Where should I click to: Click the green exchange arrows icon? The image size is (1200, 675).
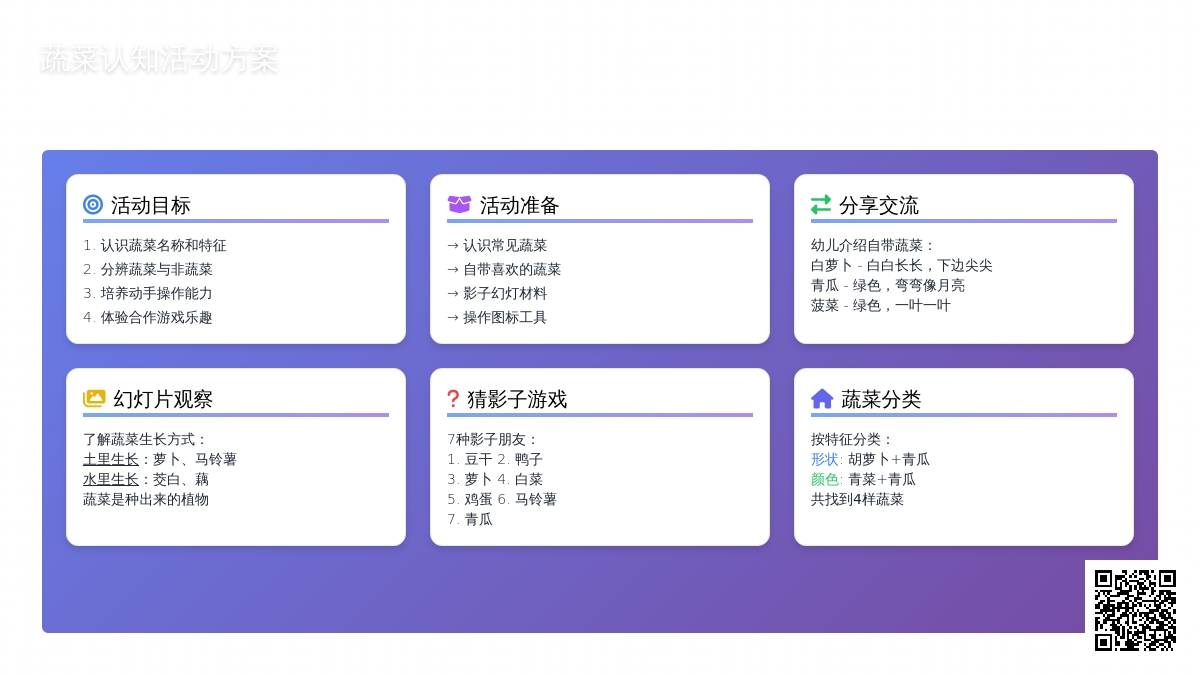coord(821,205)
